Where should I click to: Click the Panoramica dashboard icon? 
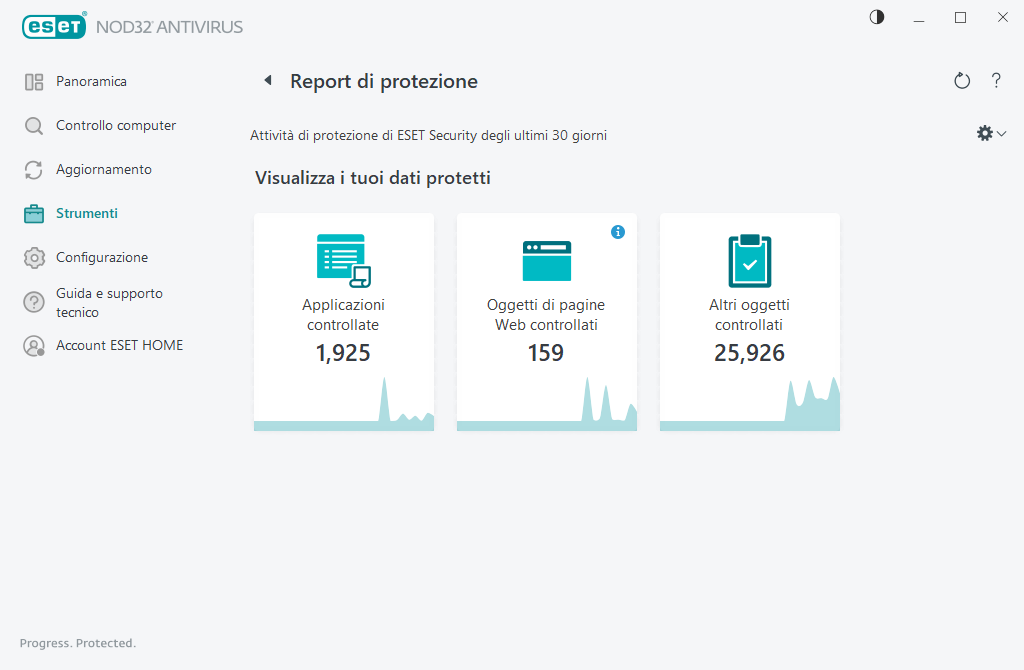pos(34,81)
